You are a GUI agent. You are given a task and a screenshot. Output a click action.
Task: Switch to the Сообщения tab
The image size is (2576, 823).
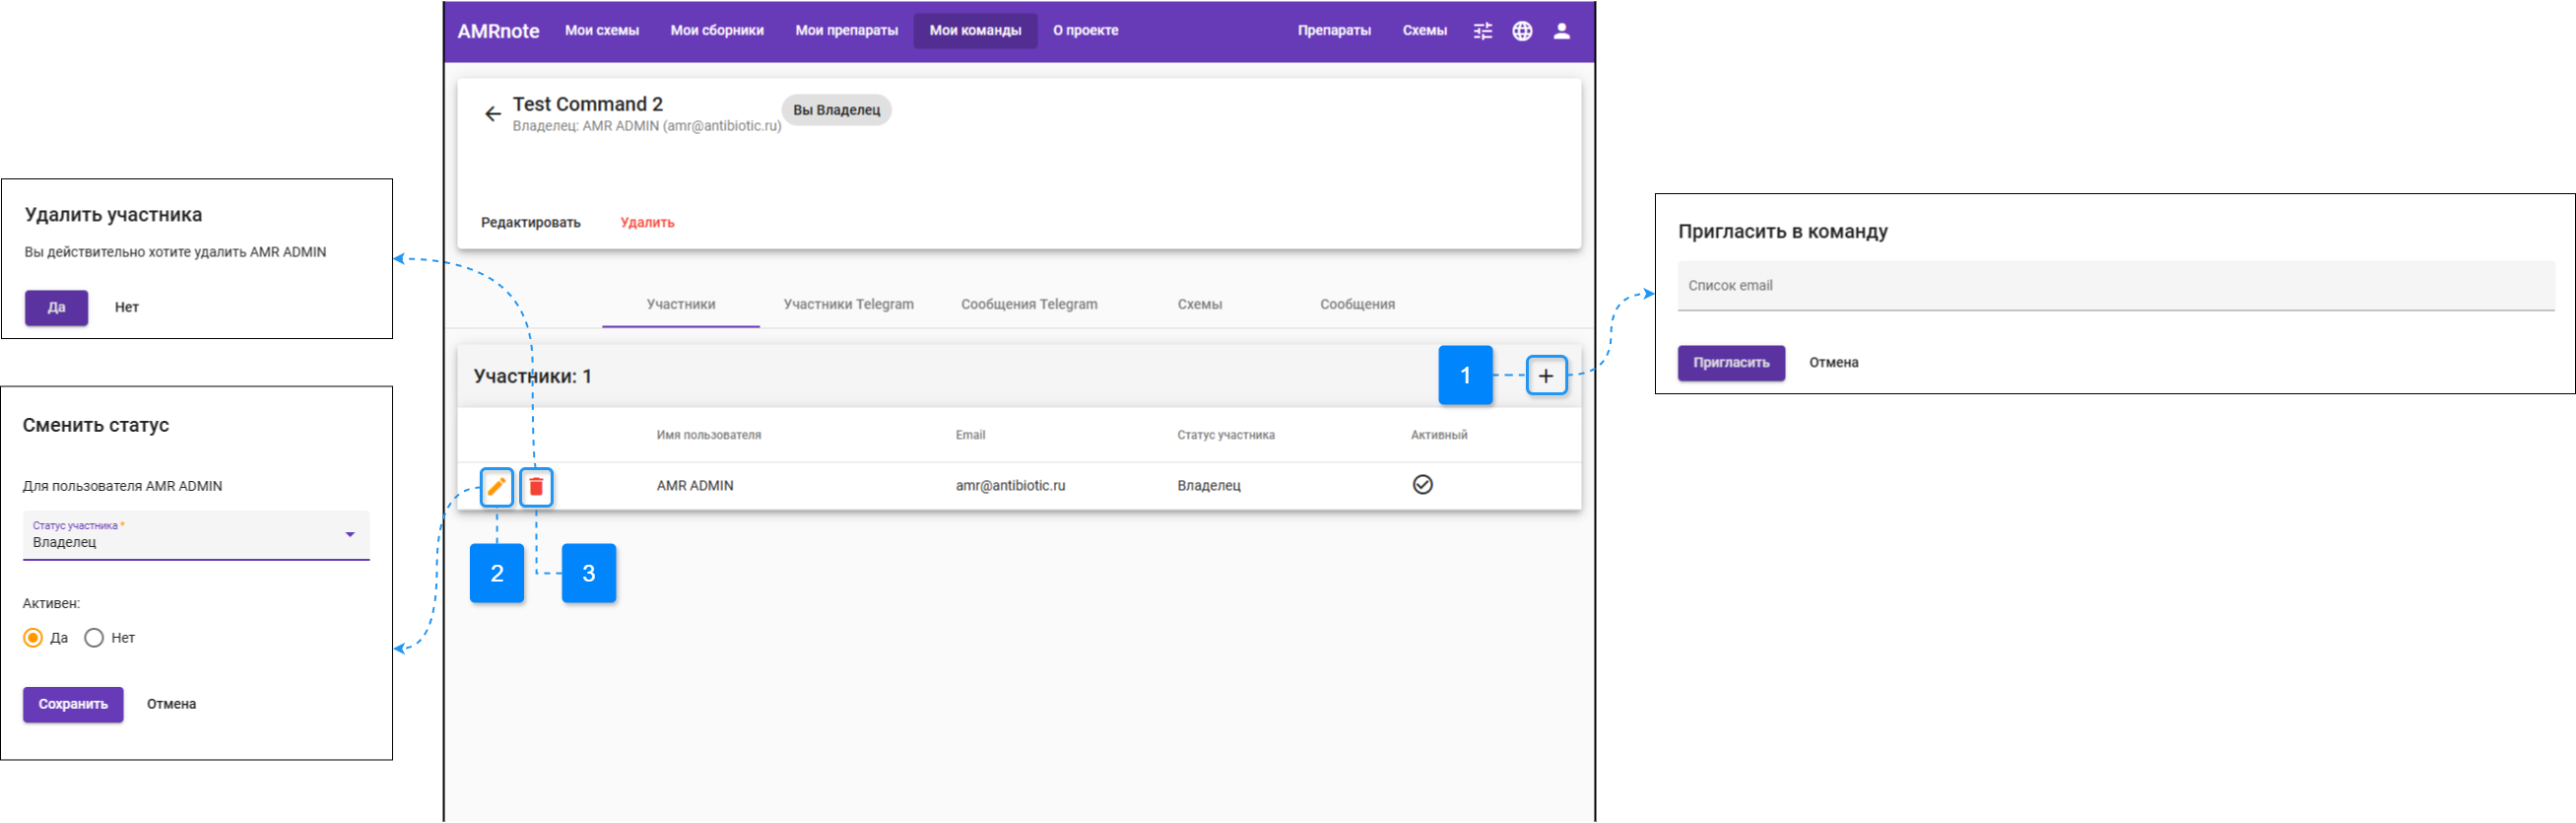[x=1357, y=304]
